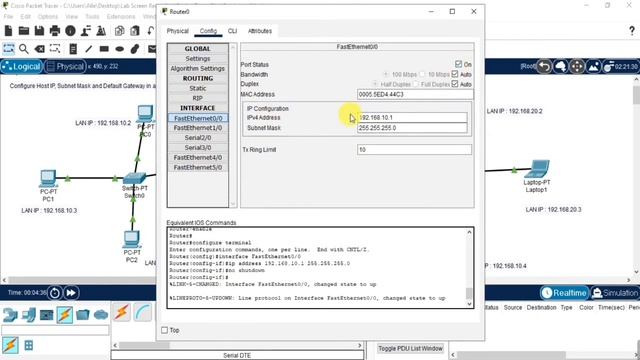This screenshot has height=360, width=640.
Task: Select the Draw Rectangle tool
Action: click(x=104, y=49)
